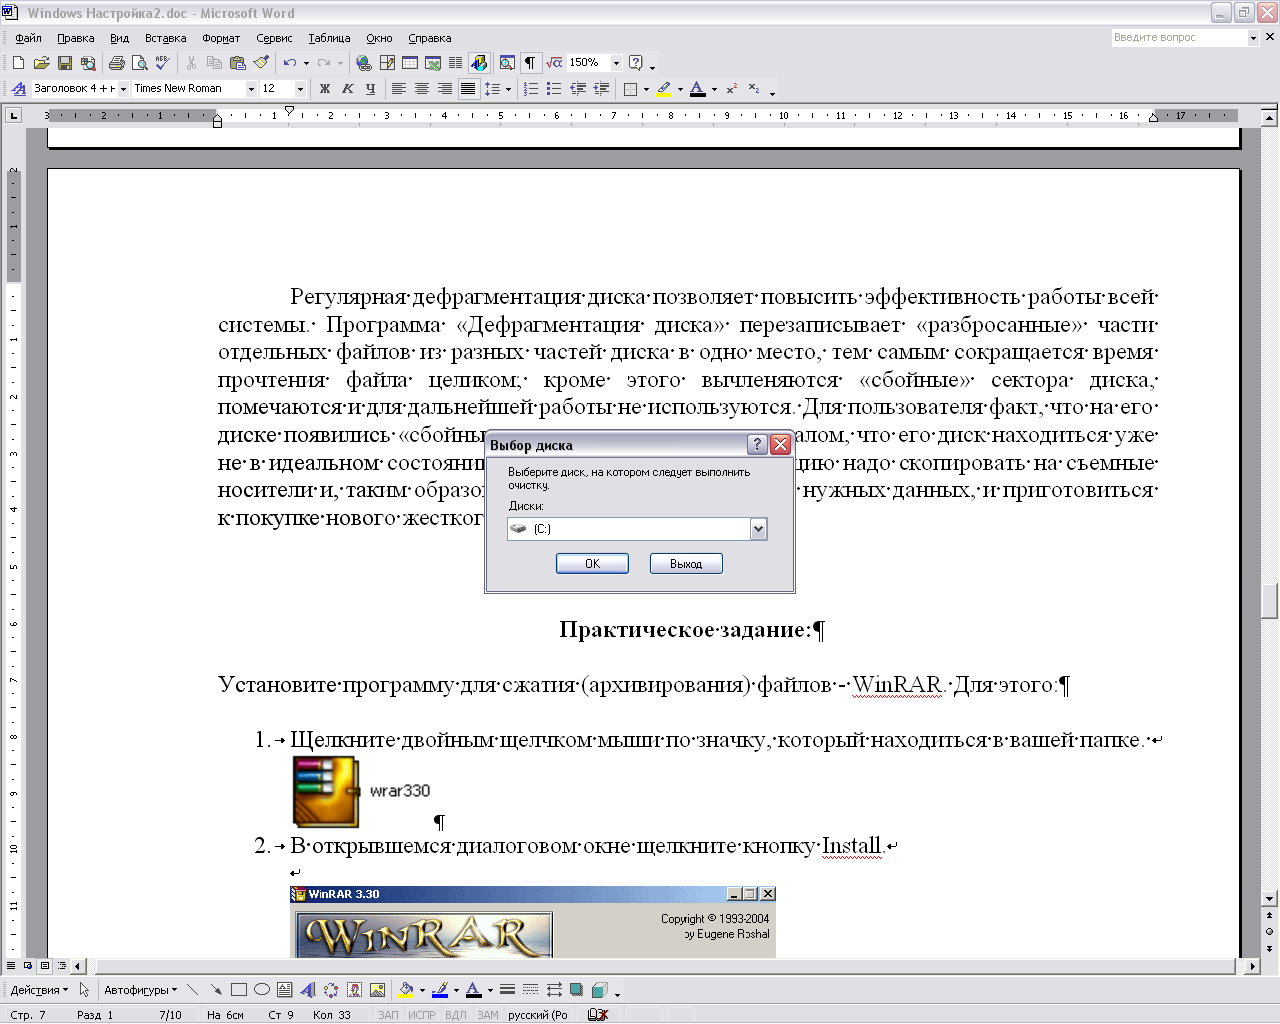Click OK in the Выбор диска dialog
1280x1024 pixels.
click(592, 564)
